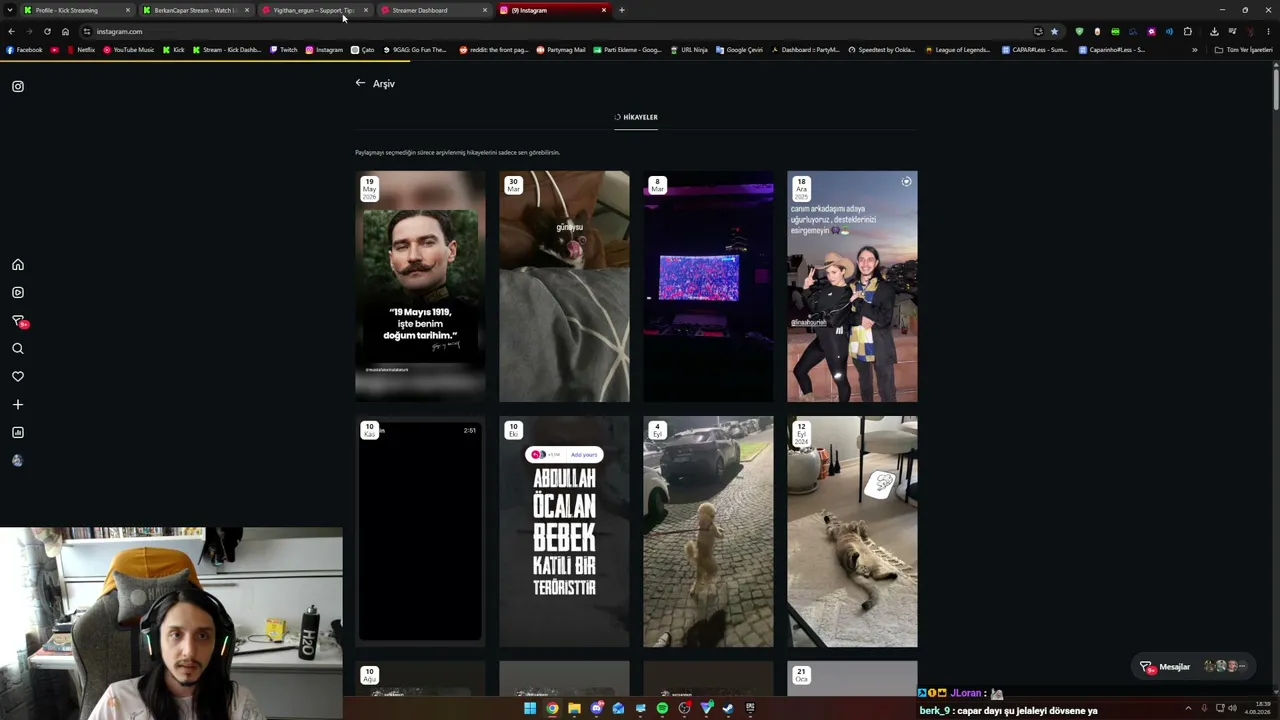The width and height of the screenshot is (1280, 720).
Task: Open Chrome extensions puzzle icon
Action: pos(1188,32)
